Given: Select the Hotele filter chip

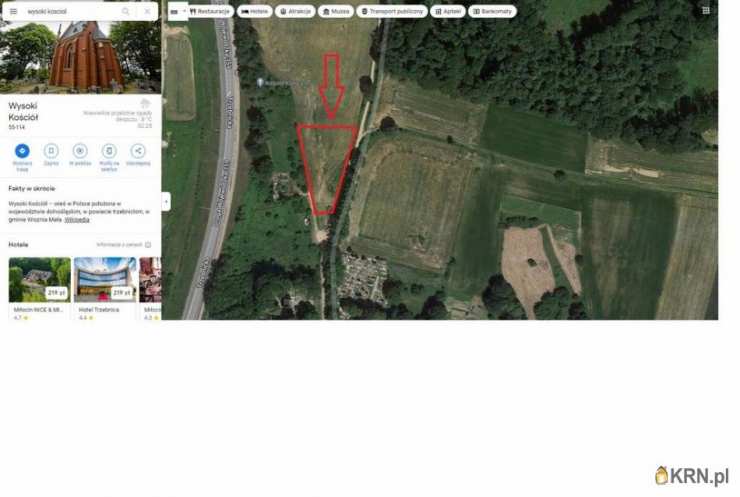Looking at the screenshot, I should pos(255,11).
